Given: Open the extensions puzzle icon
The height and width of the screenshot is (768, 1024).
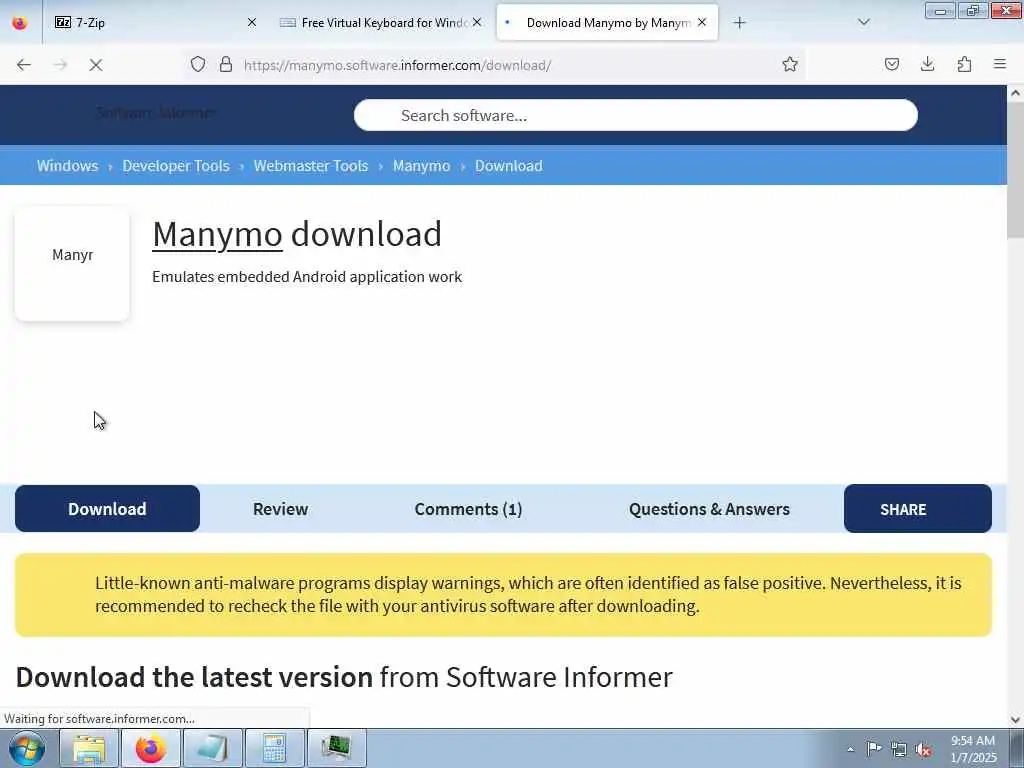Looking at the screenshot, I should tap(964, 64).
